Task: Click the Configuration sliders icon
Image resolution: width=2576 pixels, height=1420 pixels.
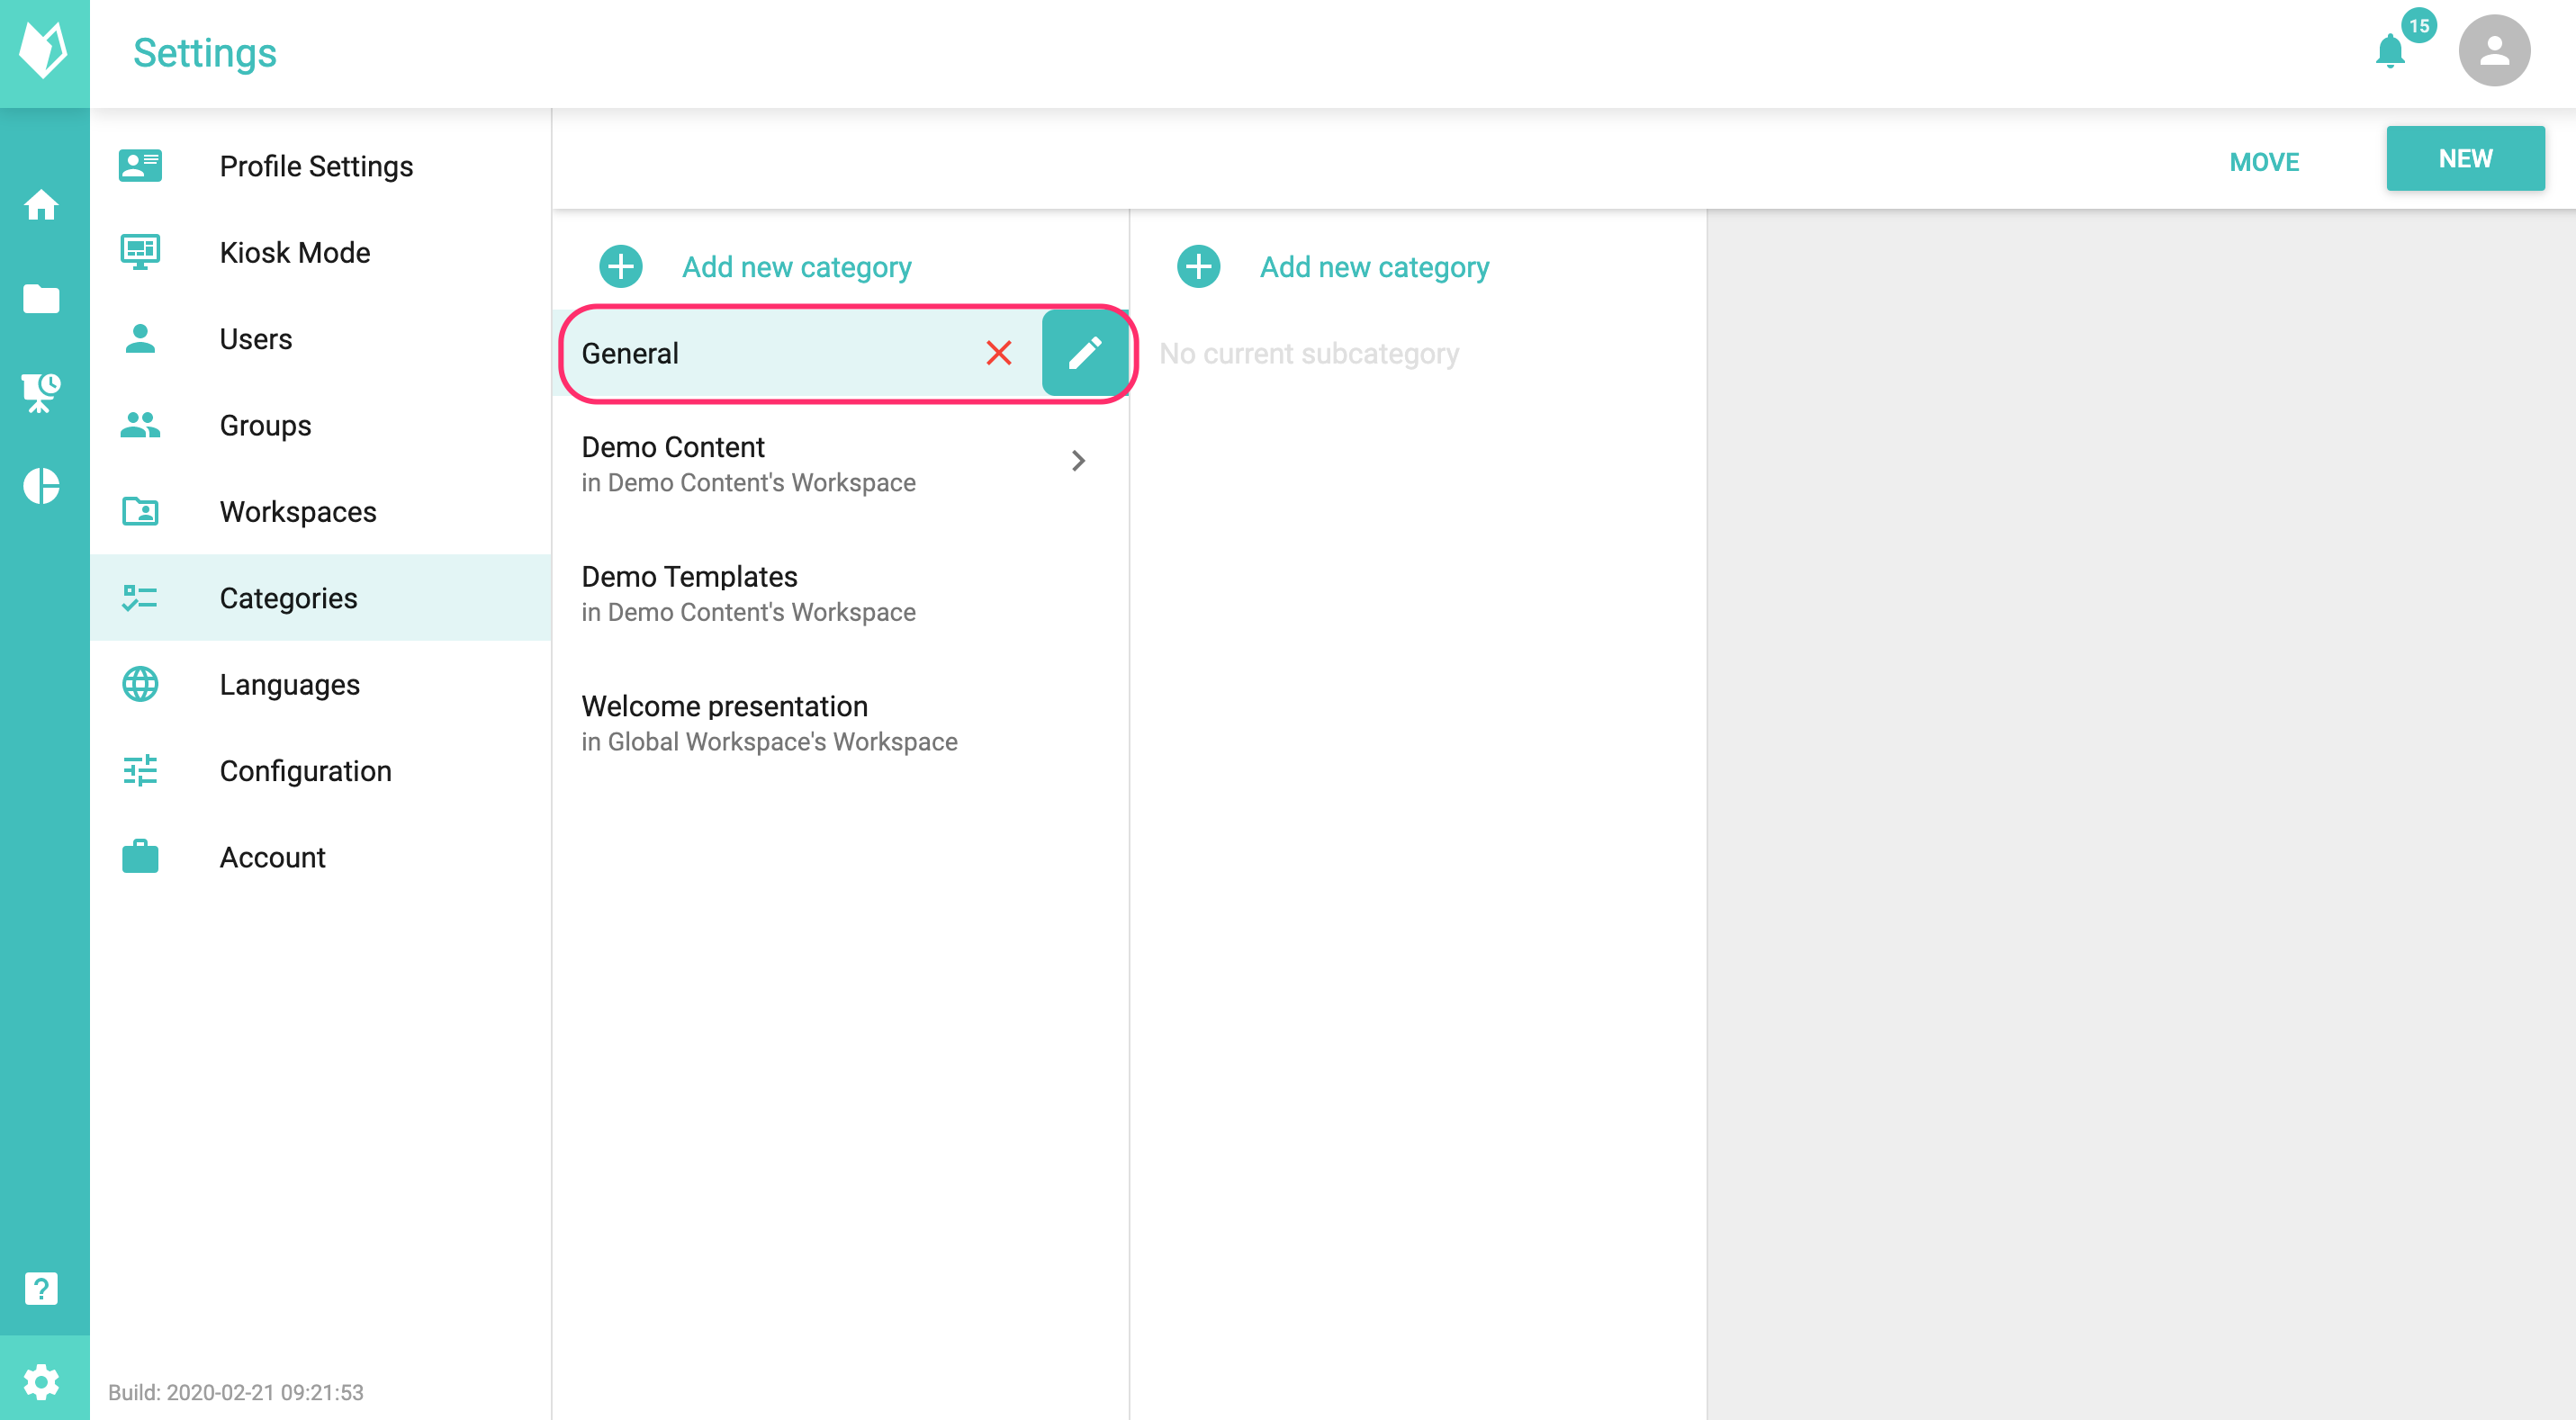Action: tap(140, 770)
